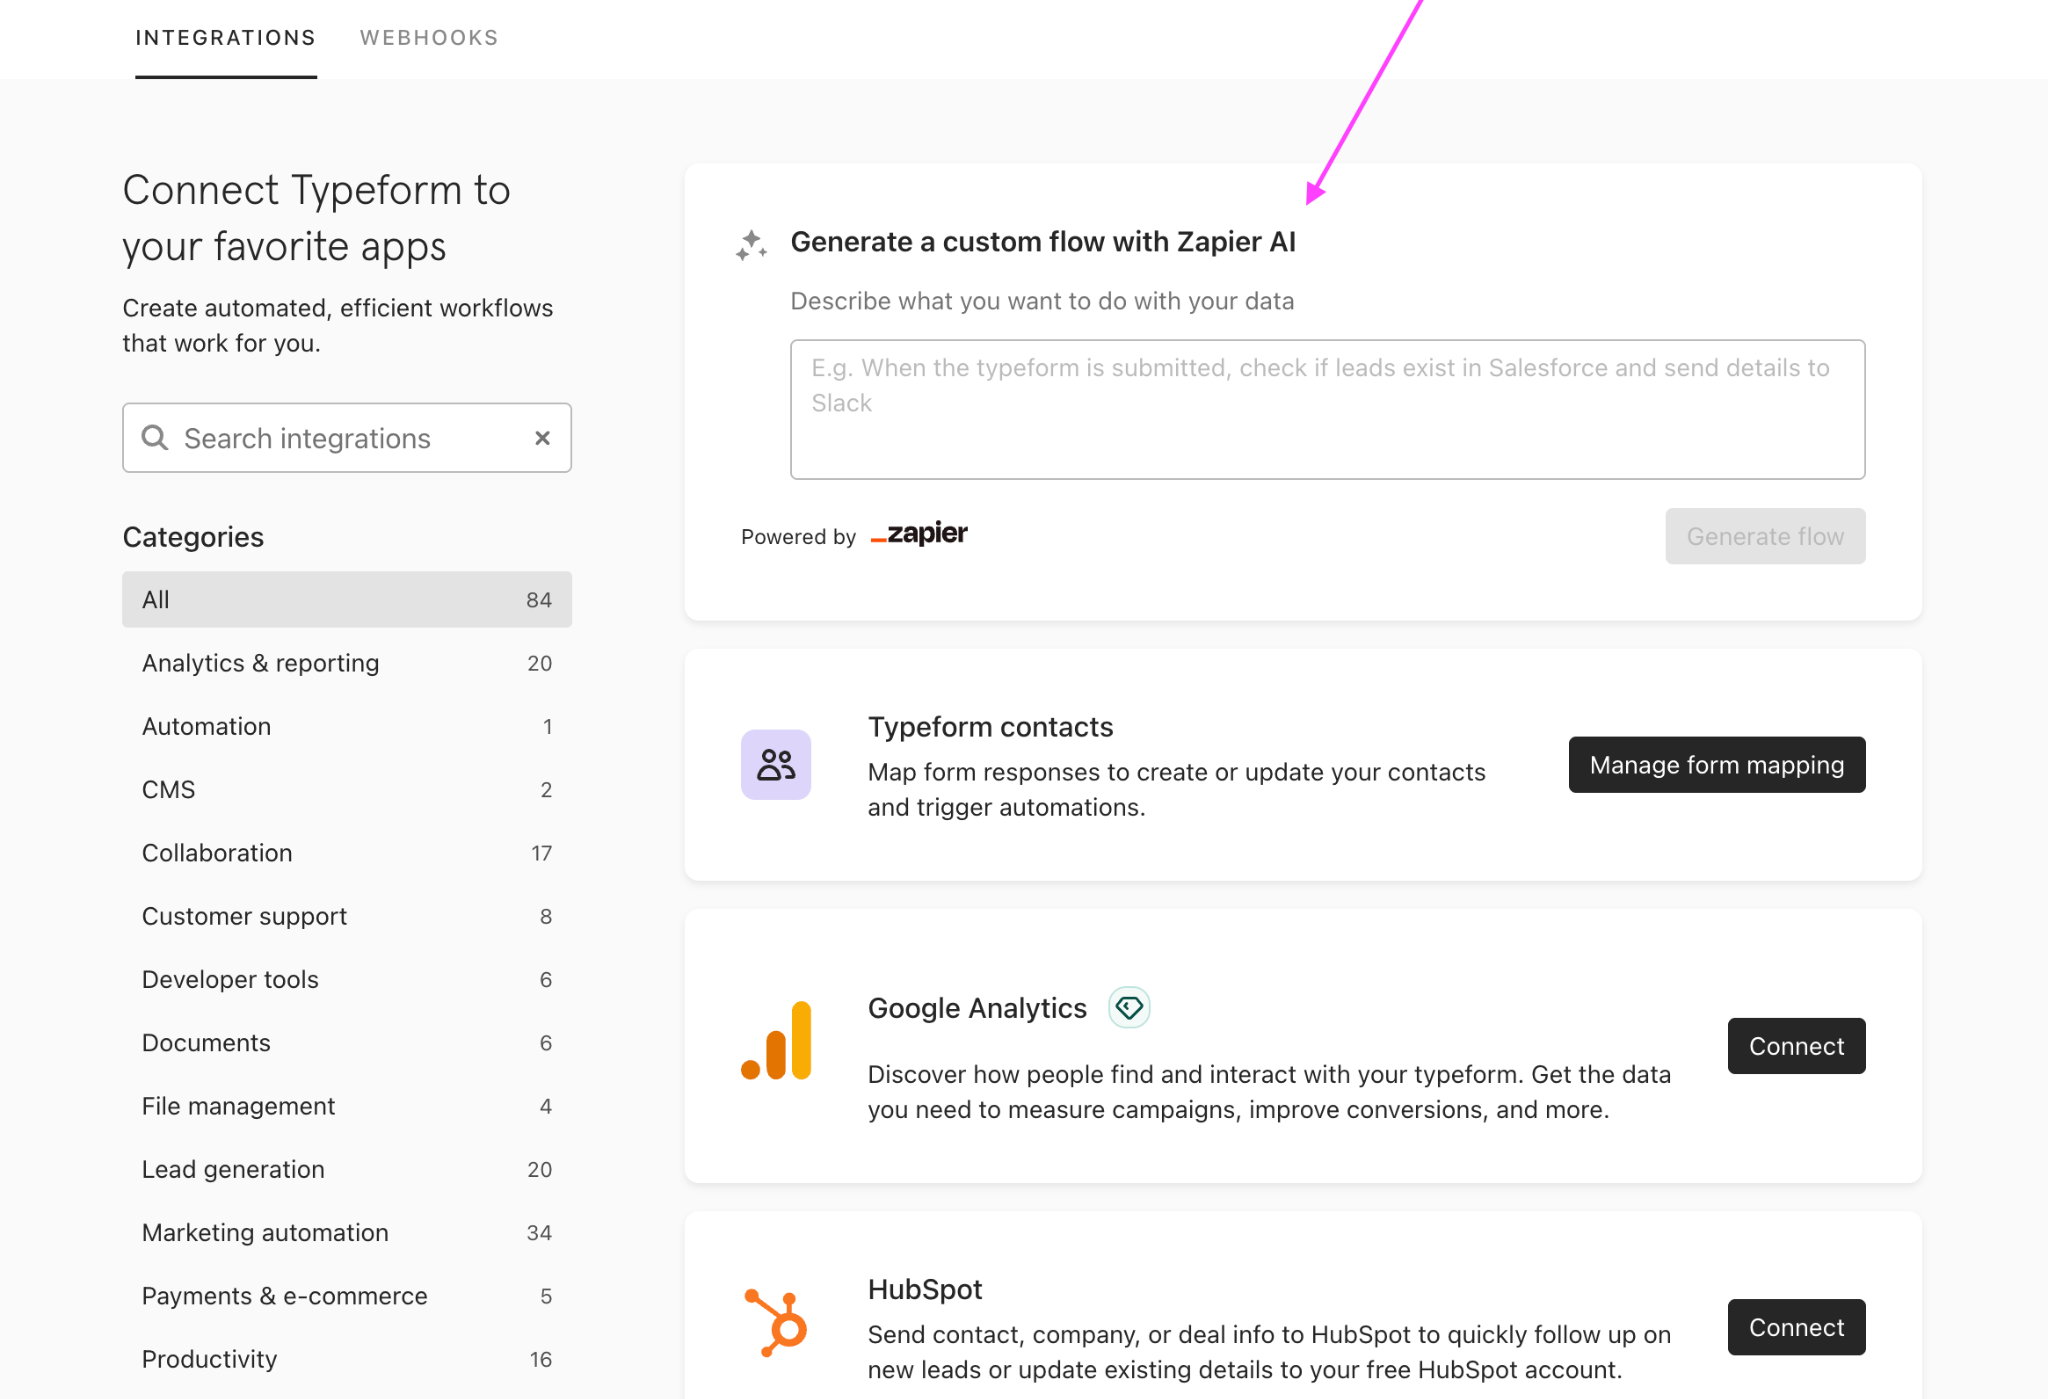2048x1399 pixels.
Task: Open Manage form mapping
Action: click(1717, 765)
